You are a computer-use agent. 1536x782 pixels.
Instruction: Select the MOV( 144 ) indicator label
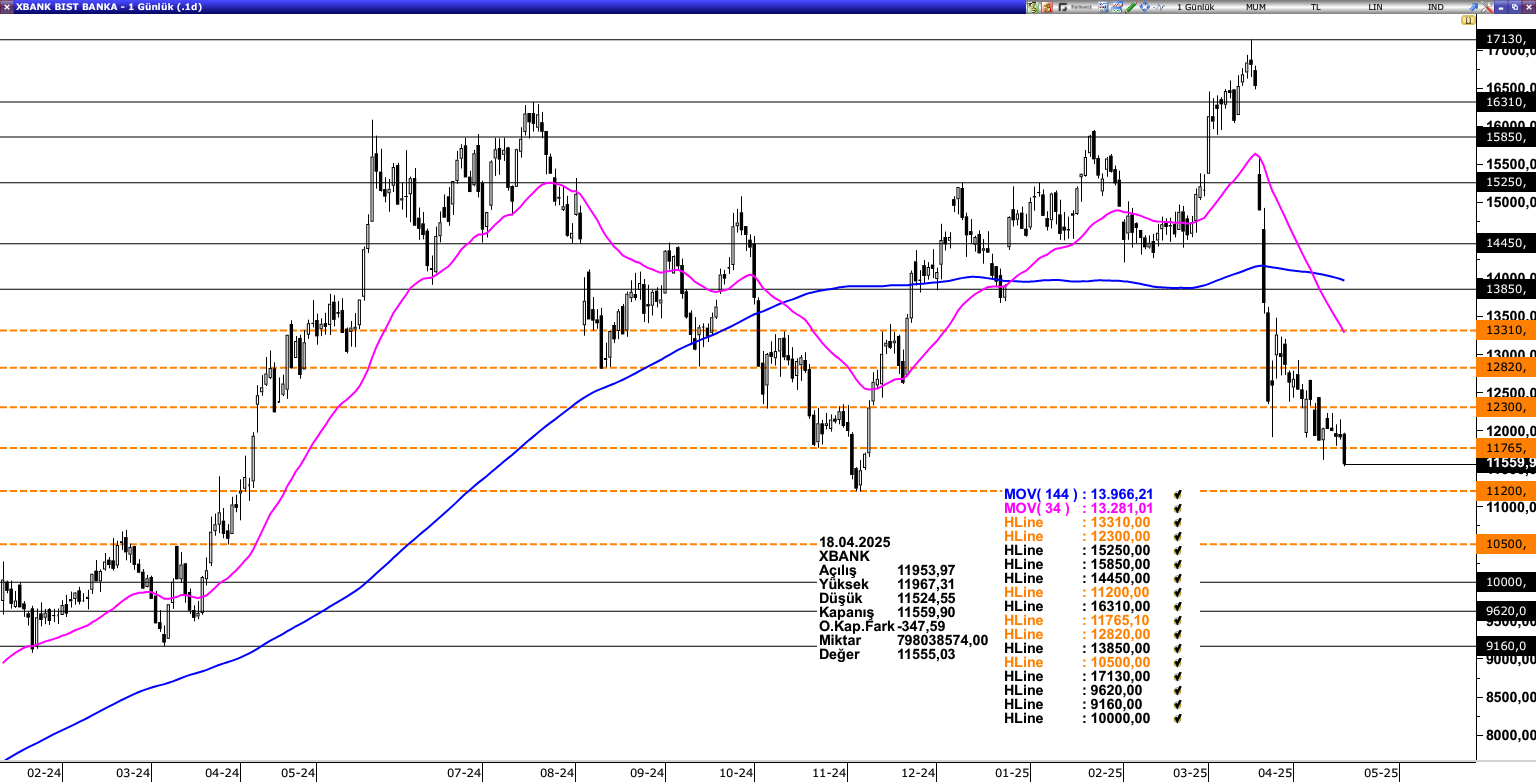pos(1040,494)
